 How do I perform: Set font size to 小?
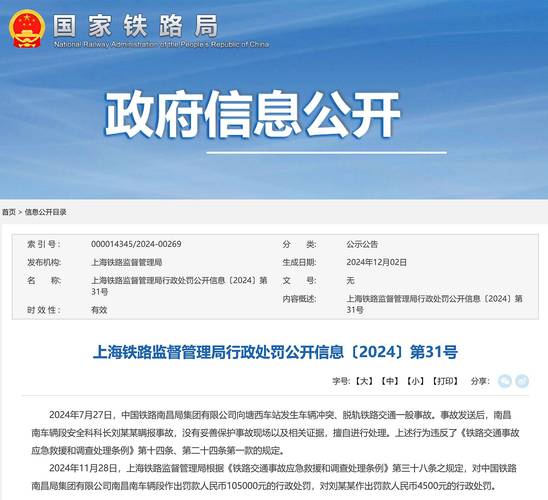[415, 381]
